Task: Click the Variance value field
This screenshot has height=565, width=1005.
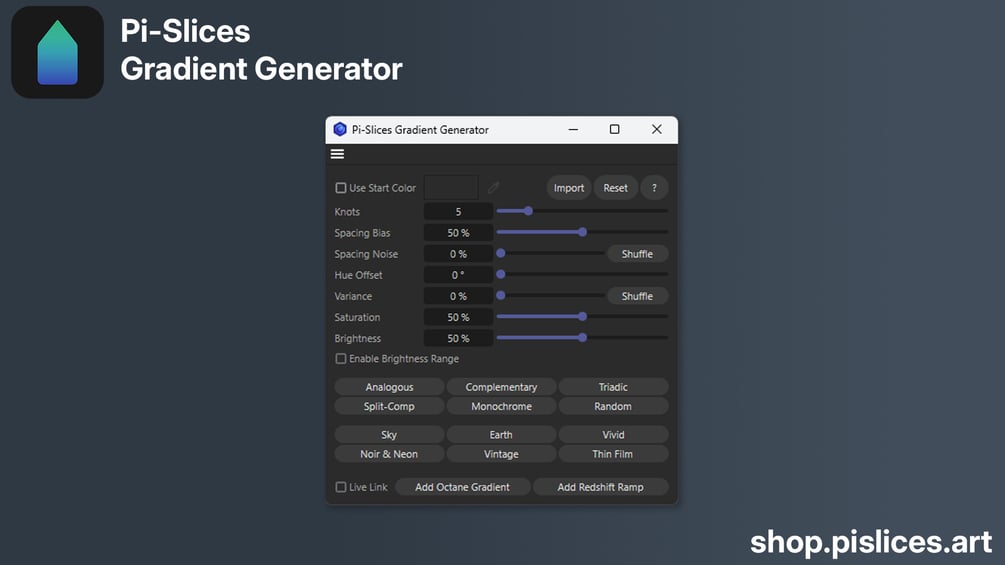Action: click(458, 296)
